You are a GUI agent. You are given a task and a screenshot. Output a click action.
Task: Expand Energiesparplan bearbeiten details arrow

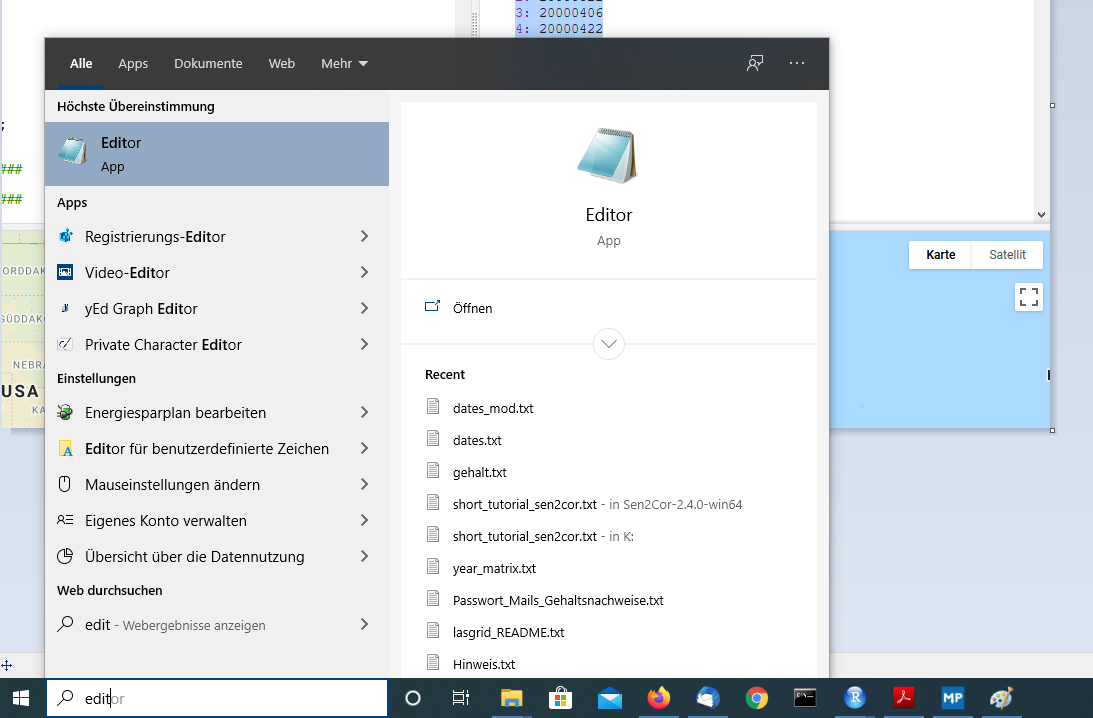pos(365,413)
